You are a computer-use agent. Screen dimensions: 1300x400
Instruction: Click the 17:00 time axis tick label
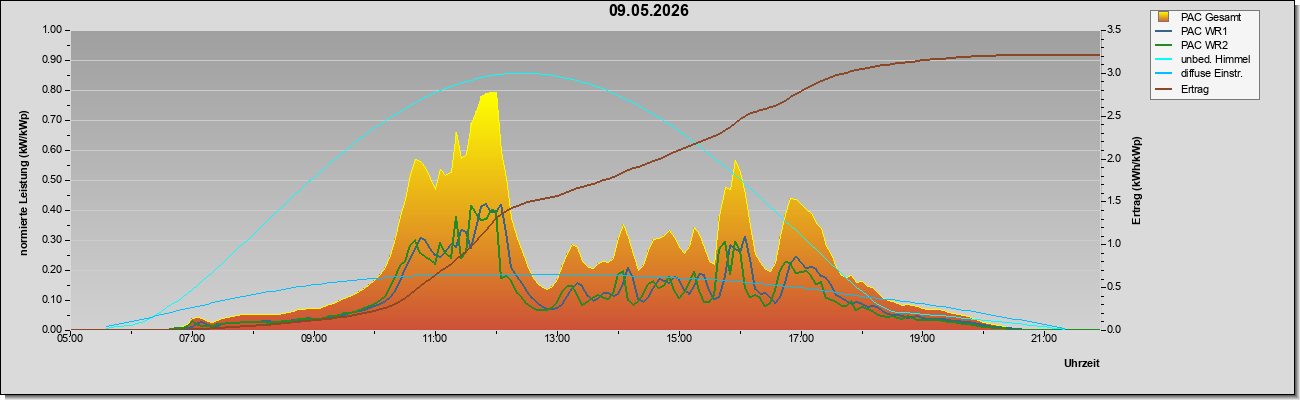[x=800, y=340]
